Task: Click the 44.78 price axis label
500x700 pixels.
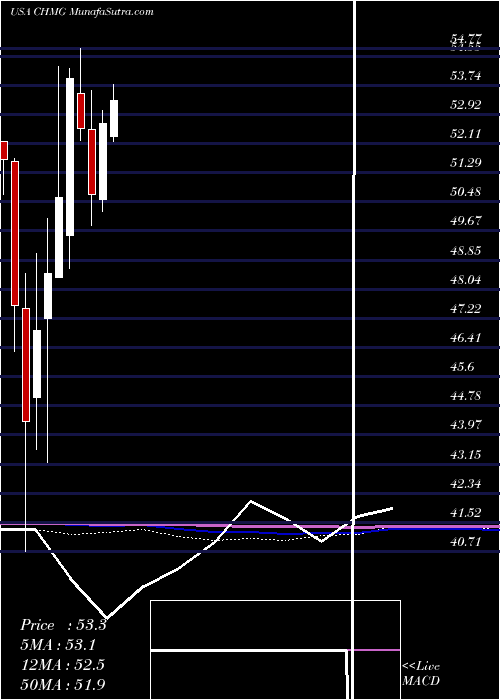Action: [466, 396]
